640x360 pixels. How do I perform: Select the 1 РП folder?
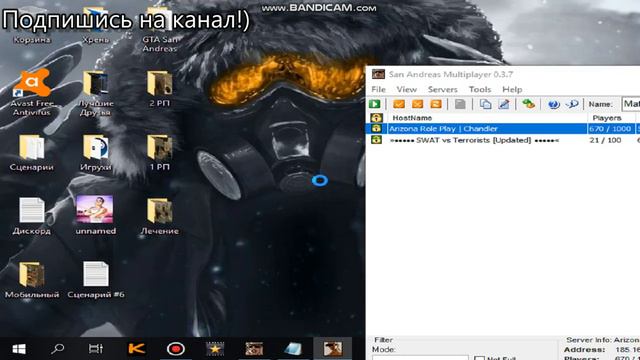[x=160, y=153]
